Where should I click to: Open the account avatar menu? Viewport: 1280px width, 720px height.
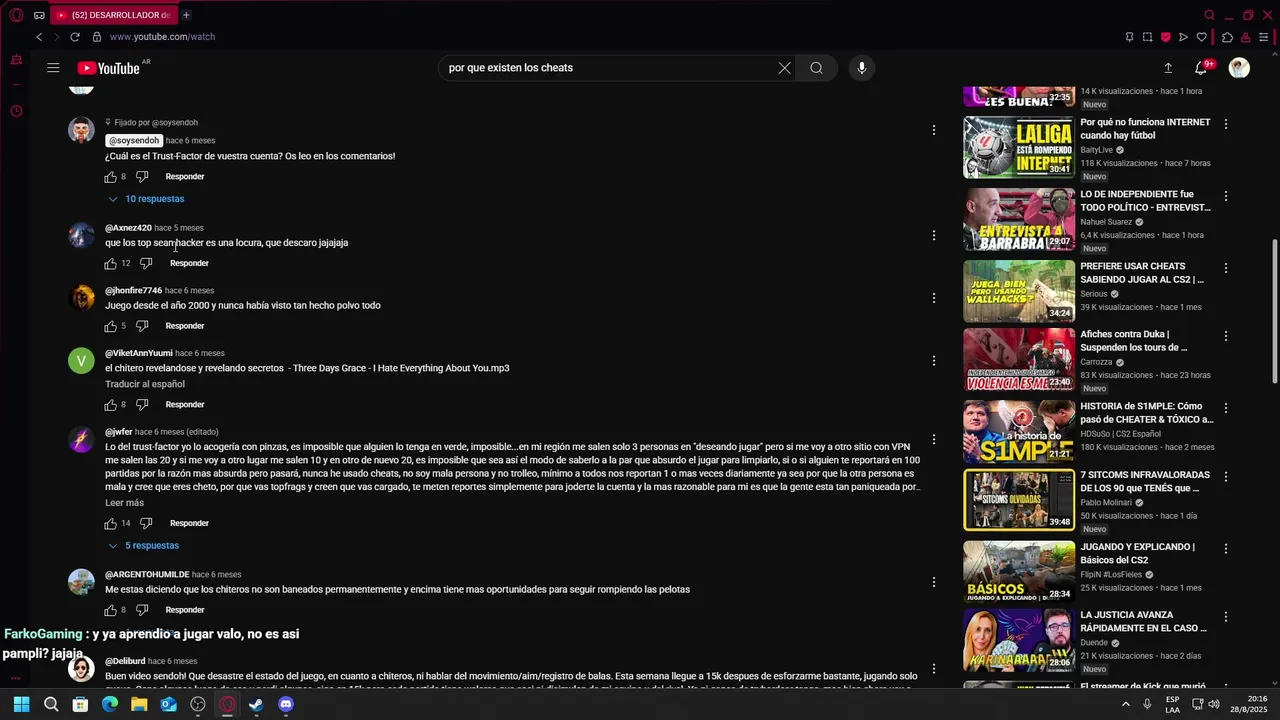(1239, 68)
